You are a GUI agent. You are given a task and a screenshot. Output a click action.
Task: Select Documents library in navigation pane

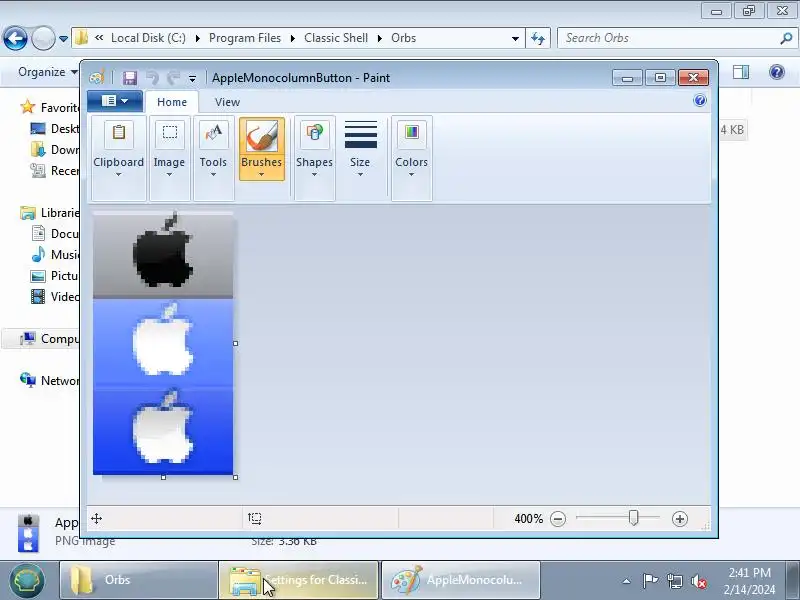click(x=55, y=234)
